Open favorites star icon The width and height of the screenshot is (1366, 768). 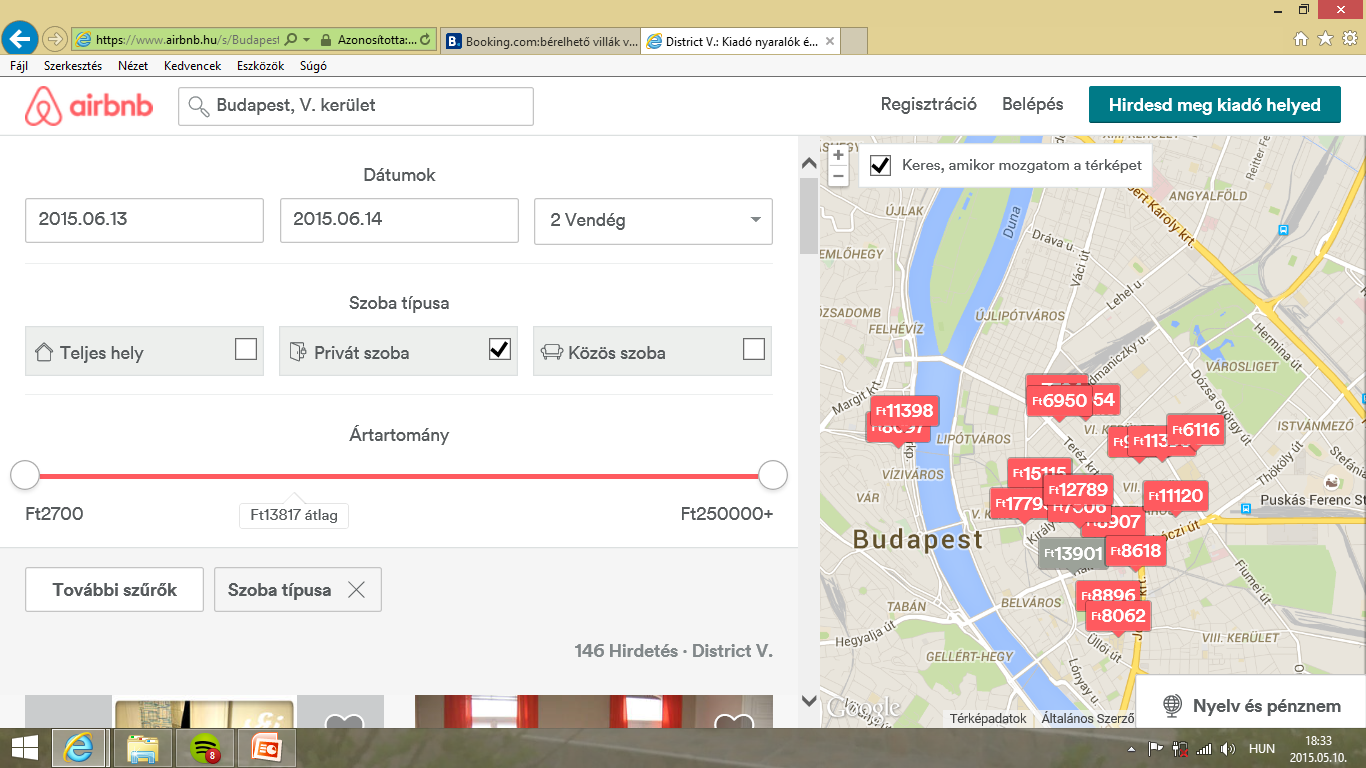click(1325, 39)
